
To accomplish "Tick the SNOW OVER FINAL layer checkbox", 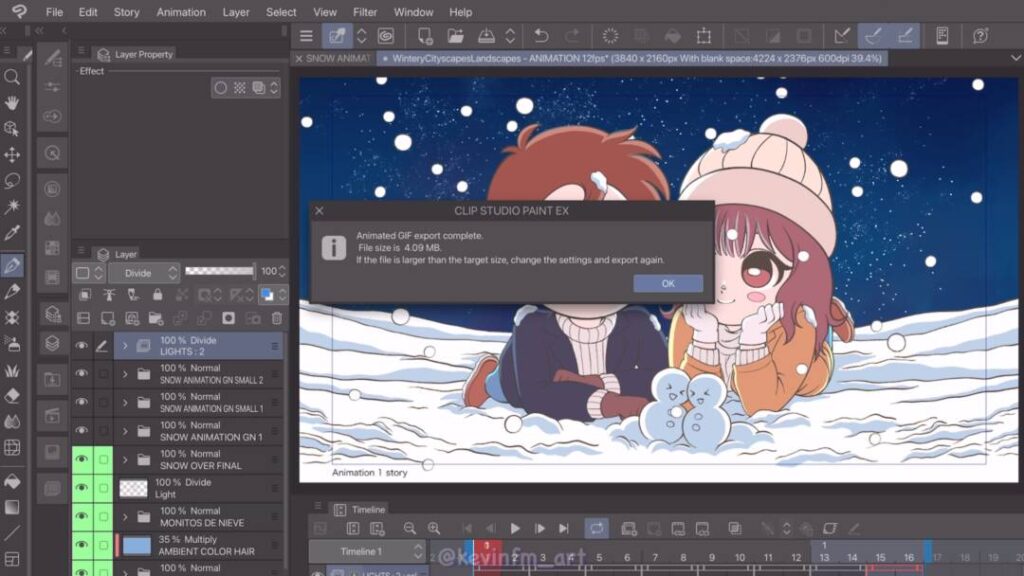I will click(103, 459).
